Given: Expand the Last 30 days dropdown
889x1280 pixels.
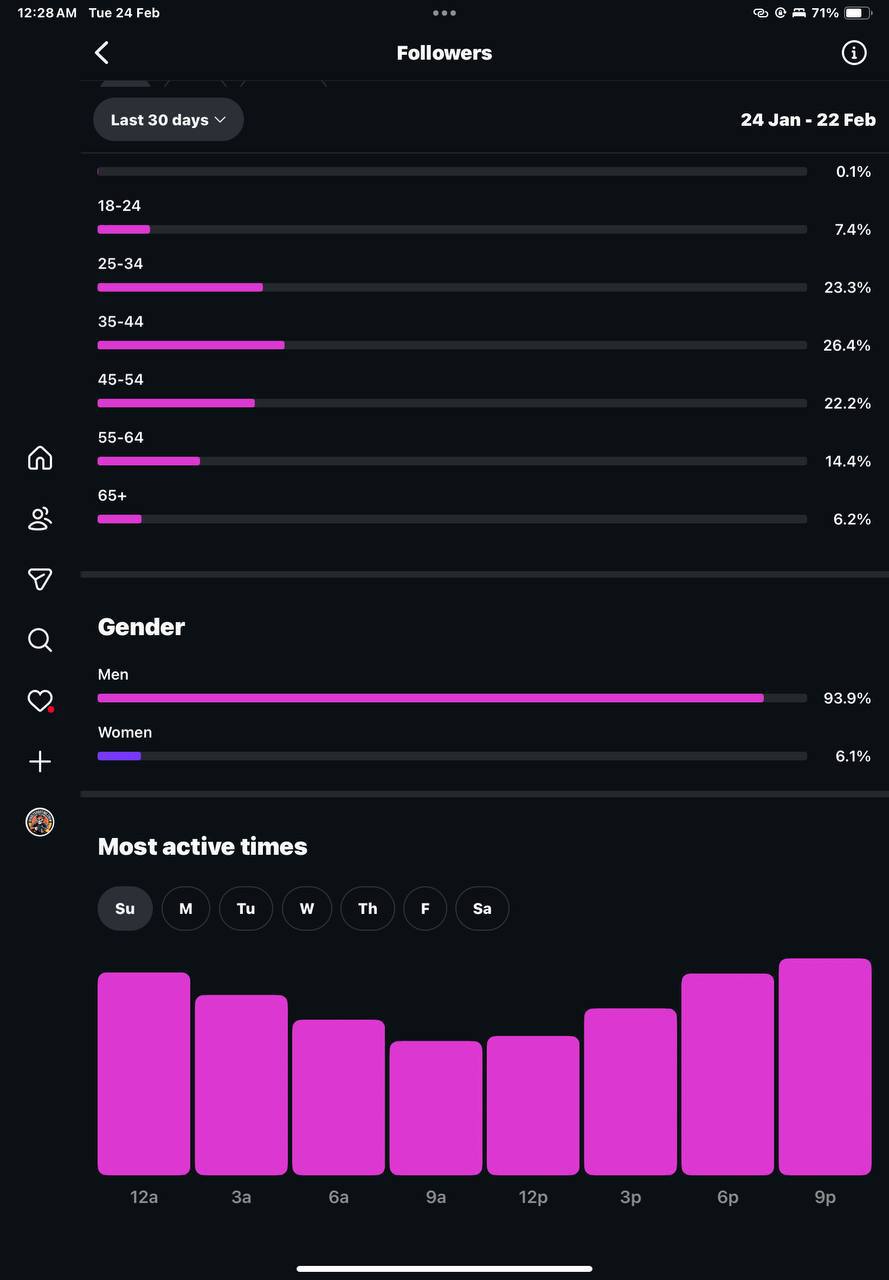Looking at the screenshot, I should pos(168,119).
